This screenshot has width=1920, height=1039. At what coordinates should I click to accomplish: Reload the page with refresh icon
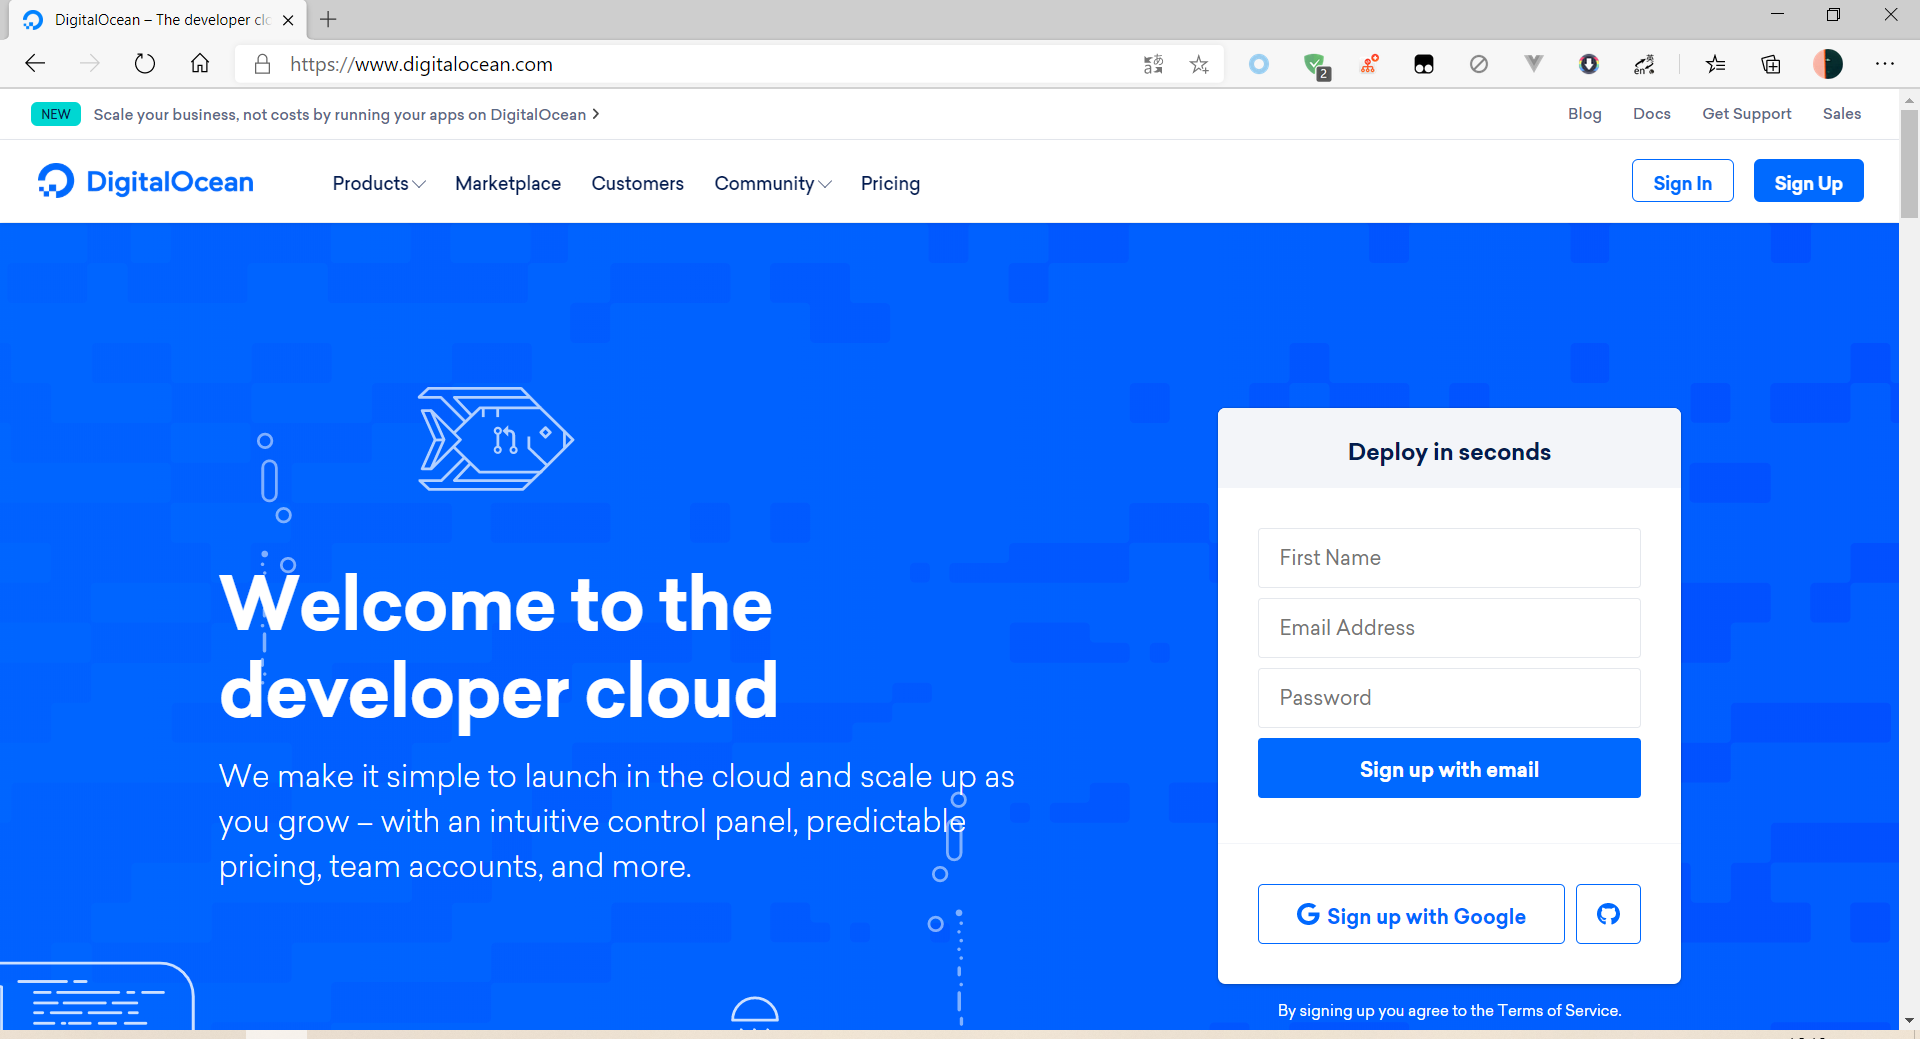tap(145, 64)
